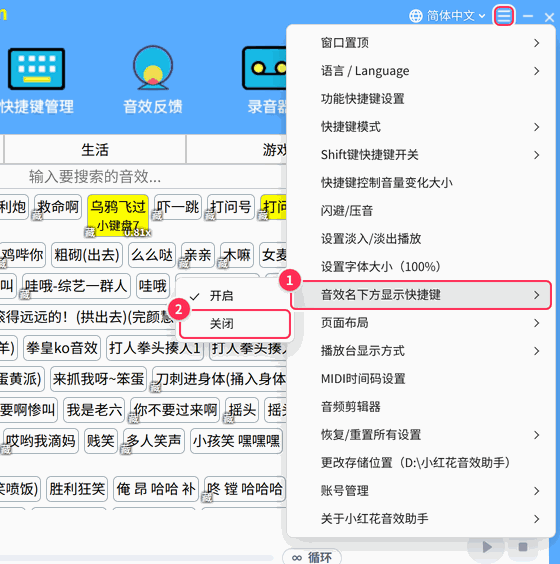This screenshot has height=564, width=560.
Task: Switch to the 生活 tab
Action: [x=95, y=150]
